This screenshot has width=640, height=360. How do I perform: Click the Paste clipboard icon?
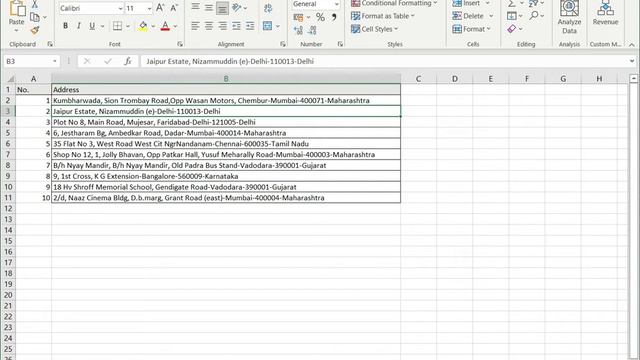coord(17,8)
